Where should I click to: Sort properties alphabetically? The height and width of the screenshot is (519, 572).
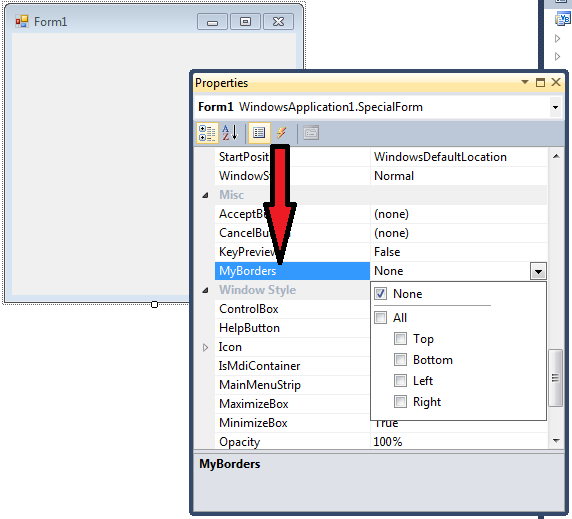pyautogui.click(x=230, y=133)
